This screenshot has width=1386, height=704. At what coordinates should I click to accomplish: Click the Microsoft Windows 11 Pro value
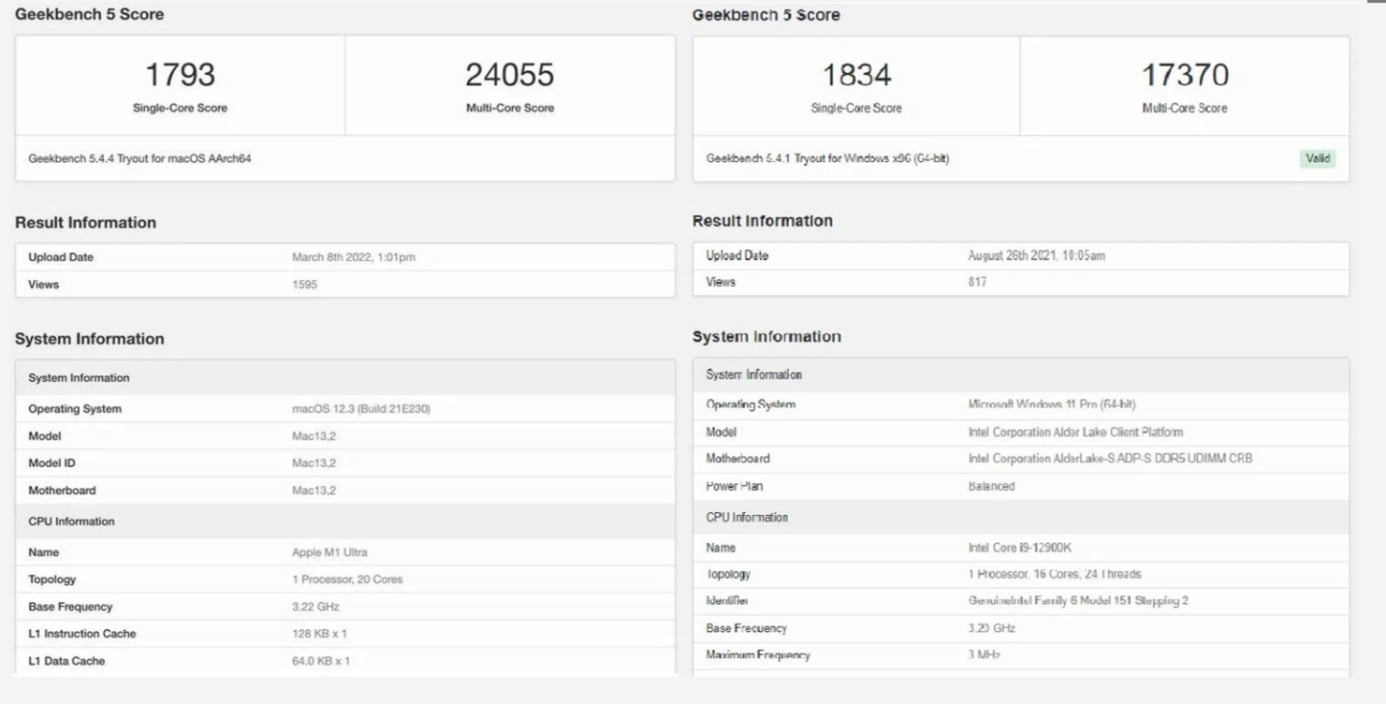coord(1051,405)
